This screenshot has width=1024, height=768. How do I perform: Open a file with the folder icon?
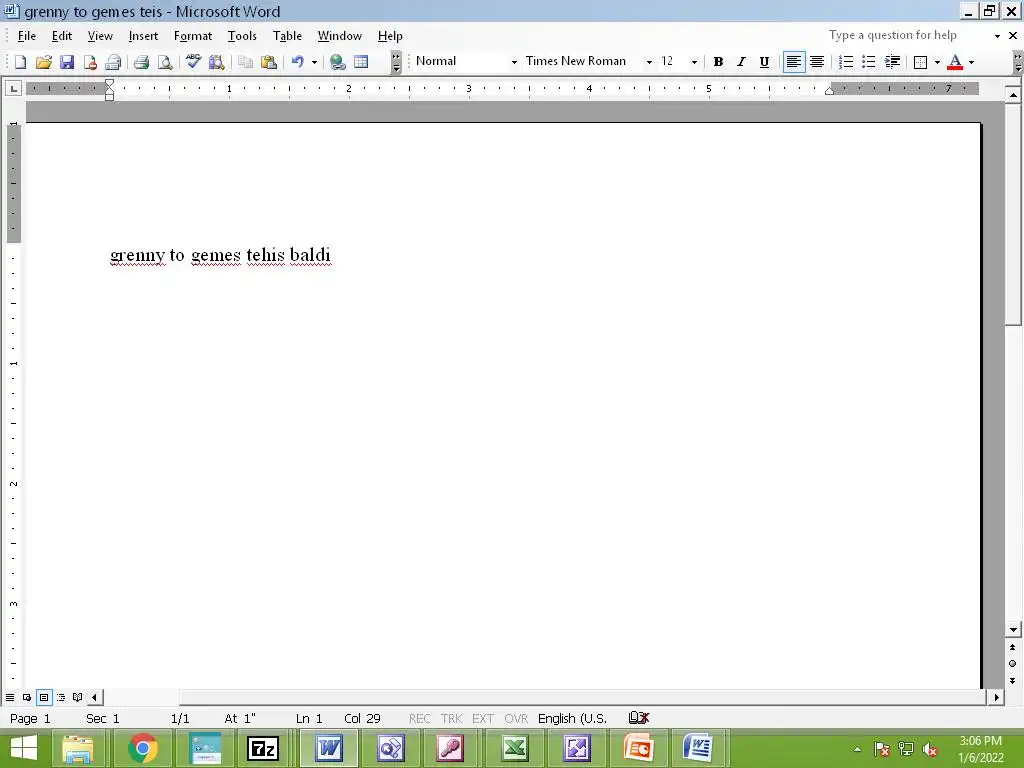click(x=44, y=62)
